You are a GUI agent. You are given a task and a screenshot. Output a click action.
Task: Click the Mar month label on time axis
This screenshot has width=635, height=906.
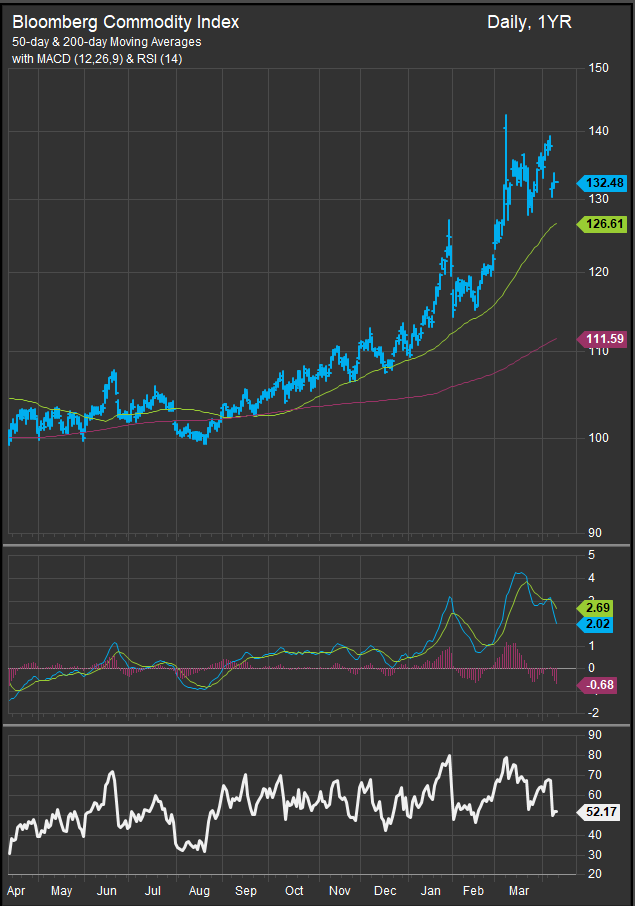(x=520, y=889)
